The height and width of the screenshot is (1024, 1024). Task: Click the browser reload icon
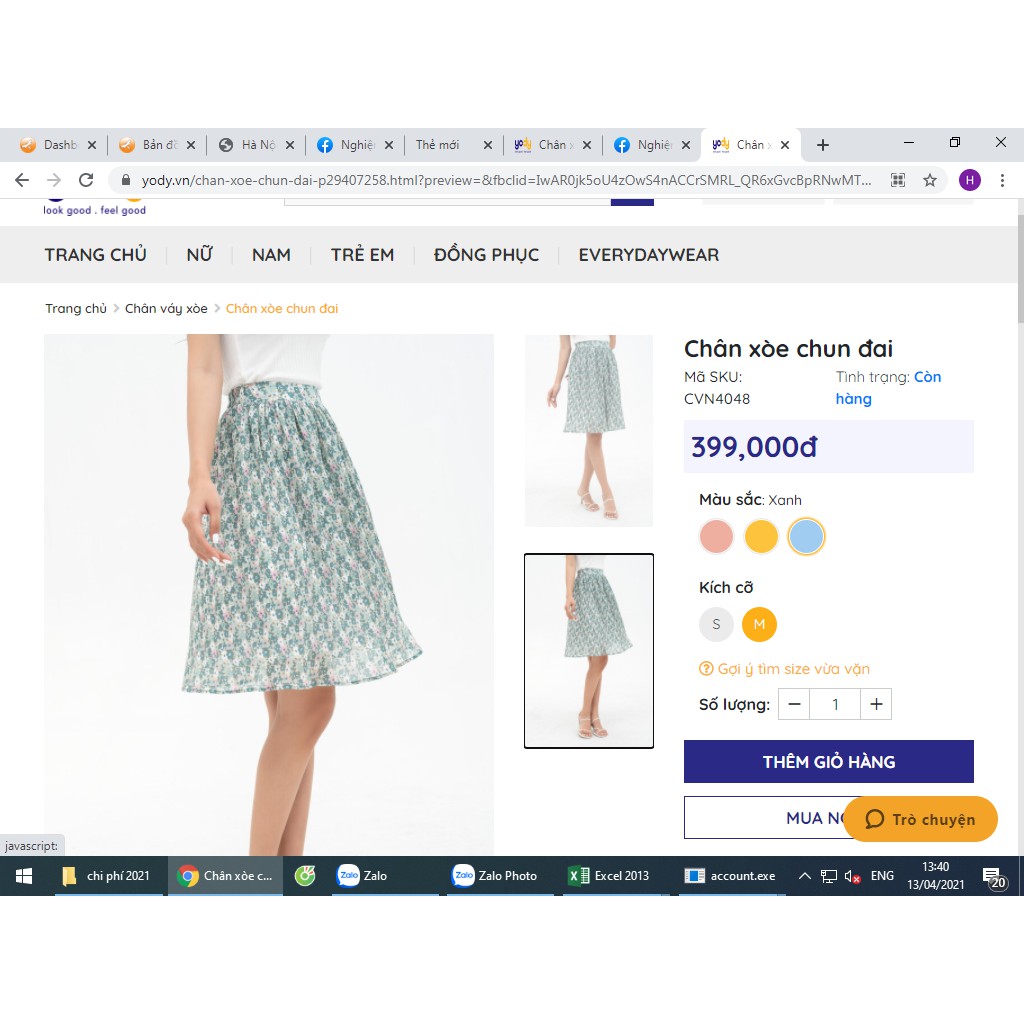coord(86,180)
